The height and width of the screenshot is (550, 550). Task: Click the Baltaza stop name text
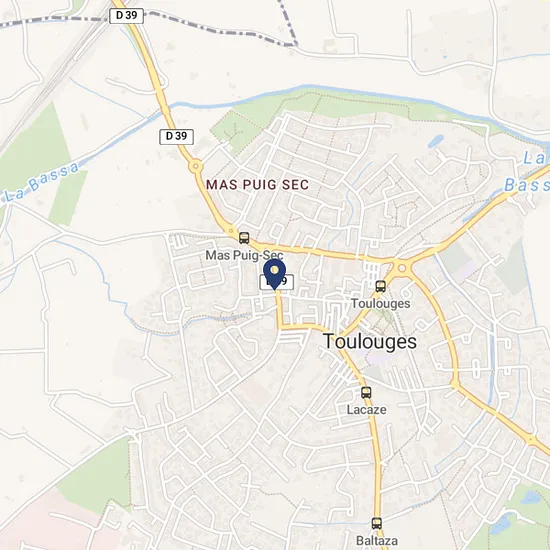point(377,541)
